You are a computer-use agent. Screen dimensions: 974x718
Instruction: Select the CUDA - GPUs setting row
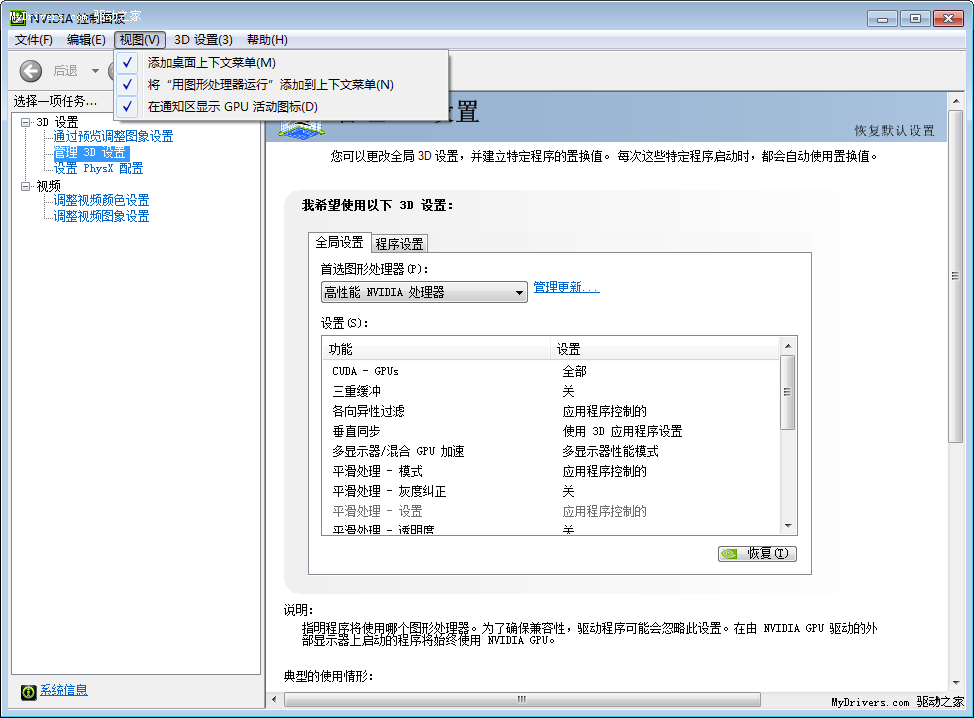(x=550, y=371)
